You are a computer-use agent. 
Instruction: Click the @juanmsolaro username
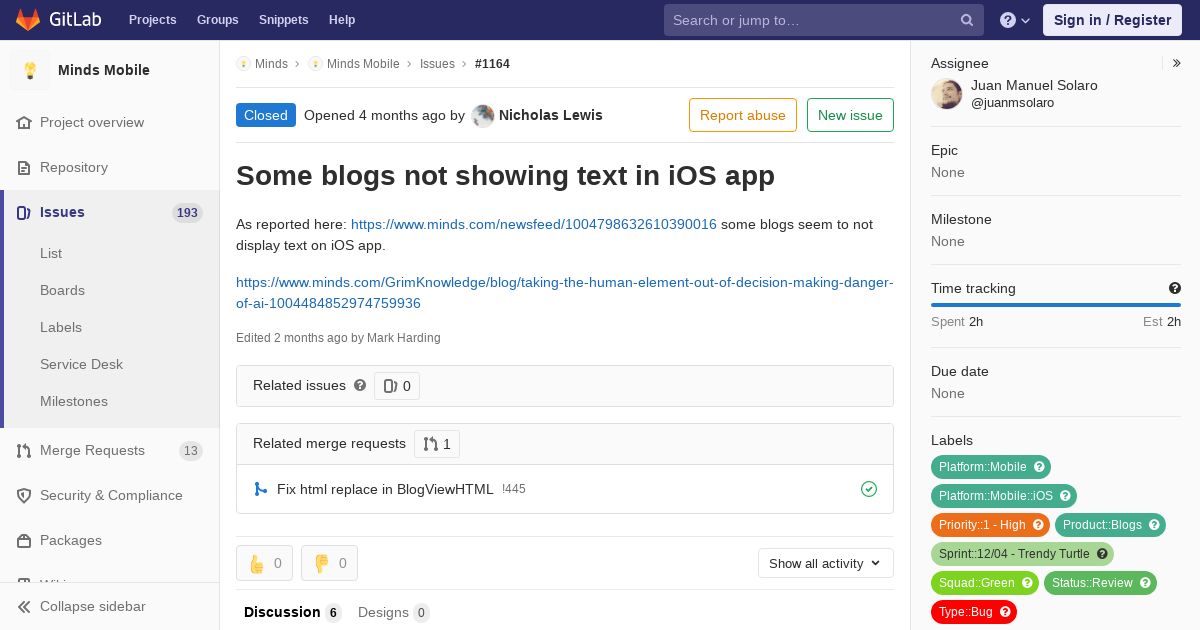(1012, 103)
